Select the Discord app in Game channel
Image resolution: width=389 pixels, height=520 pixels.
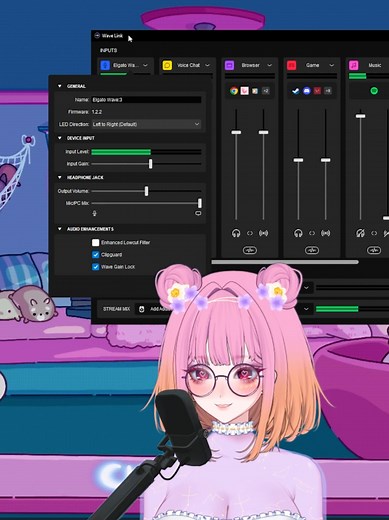[x=307, y=91]
